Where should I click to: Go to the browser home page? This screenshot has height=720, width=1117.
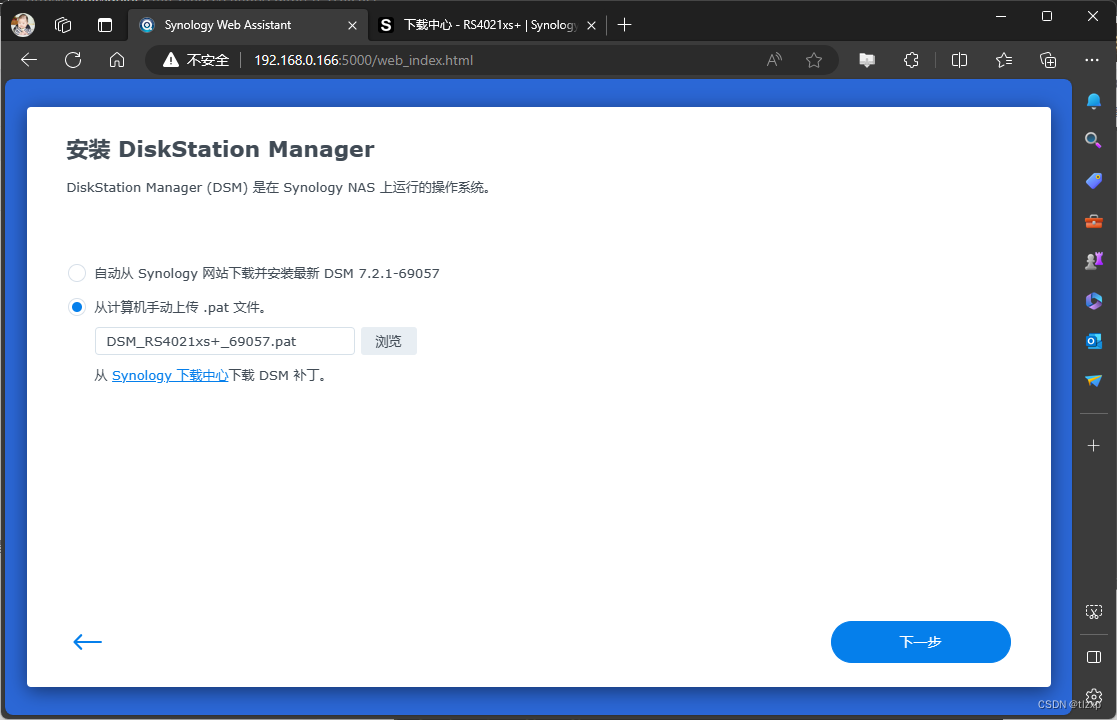pyautogui.click(x=117, y=60)
